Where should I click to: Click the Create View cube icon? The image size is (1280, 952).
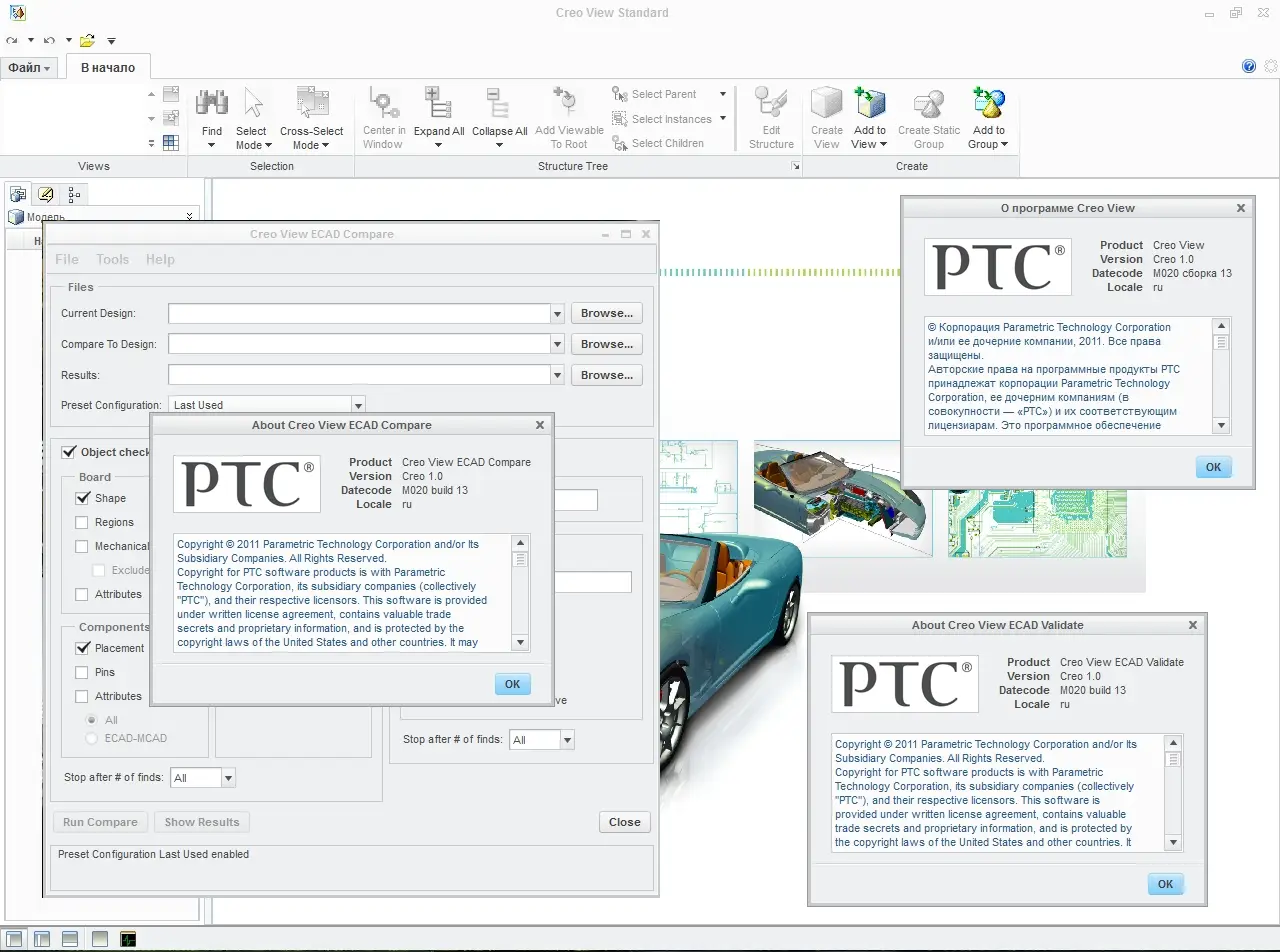point(826,103)
